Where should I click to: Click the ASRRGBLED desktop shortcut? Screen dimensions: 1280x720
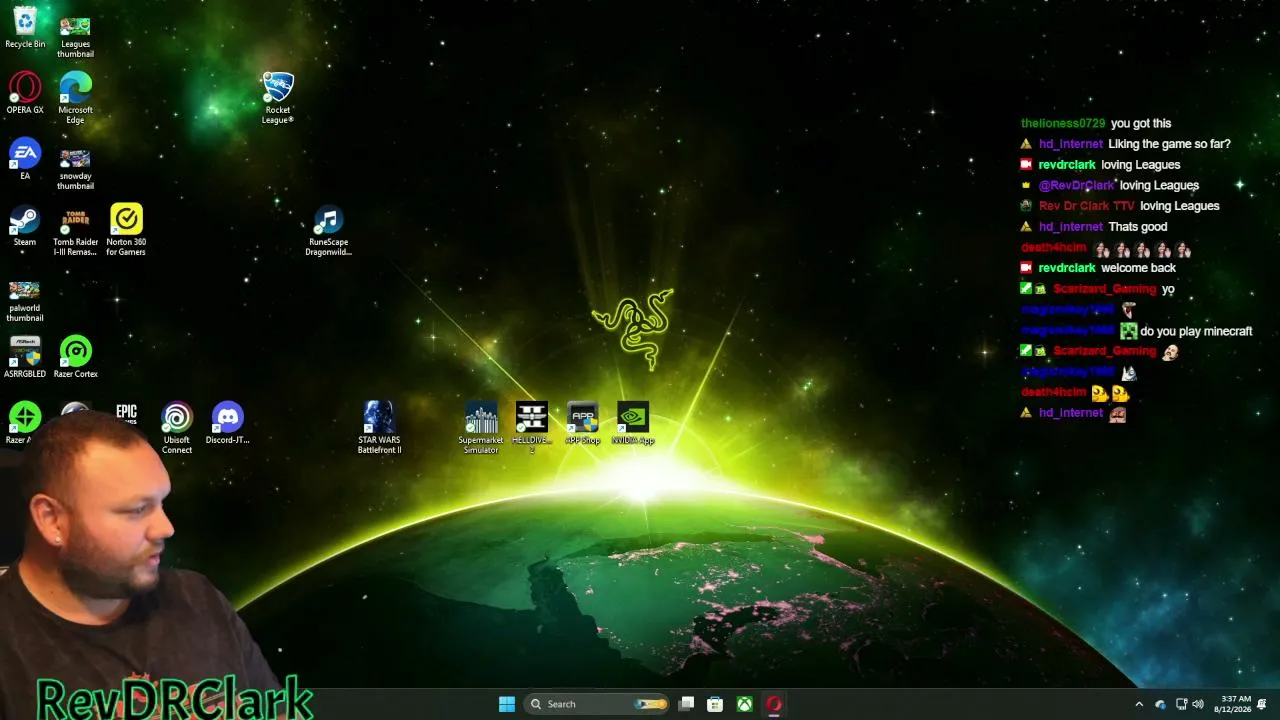tap(25, 357)
